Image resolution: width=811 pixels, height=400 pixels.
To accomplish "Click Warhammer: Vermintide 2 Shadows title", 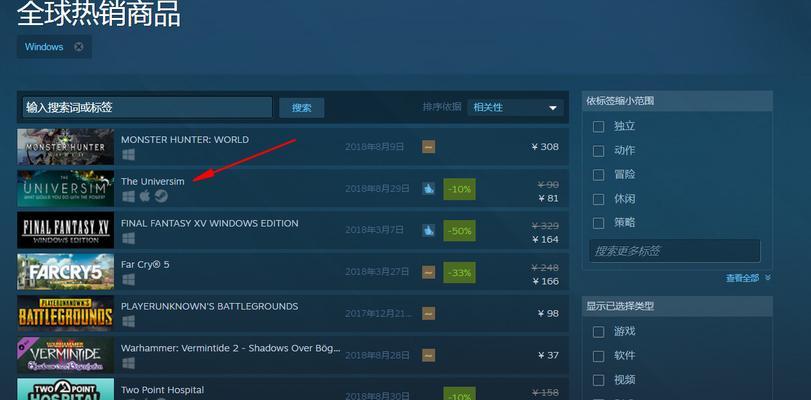I will (x=231, y=348).
